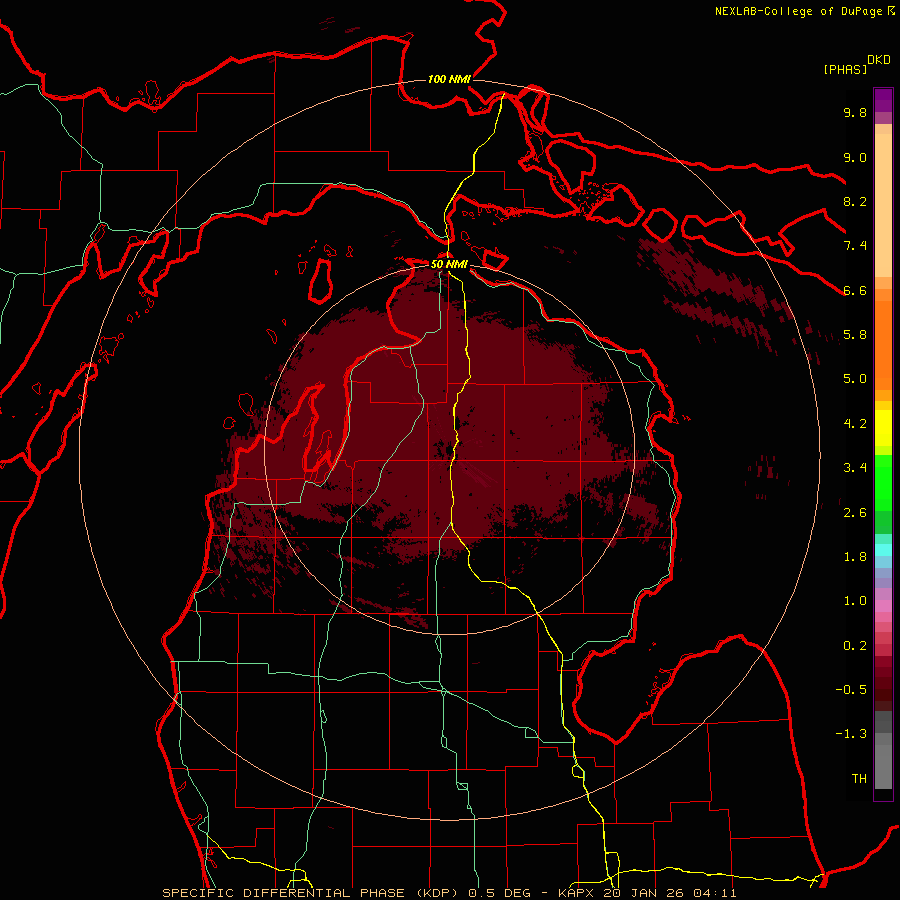Pick the yellow segment of the color bar
This screenshot has width=900, height=900.
tap(883, 428)
